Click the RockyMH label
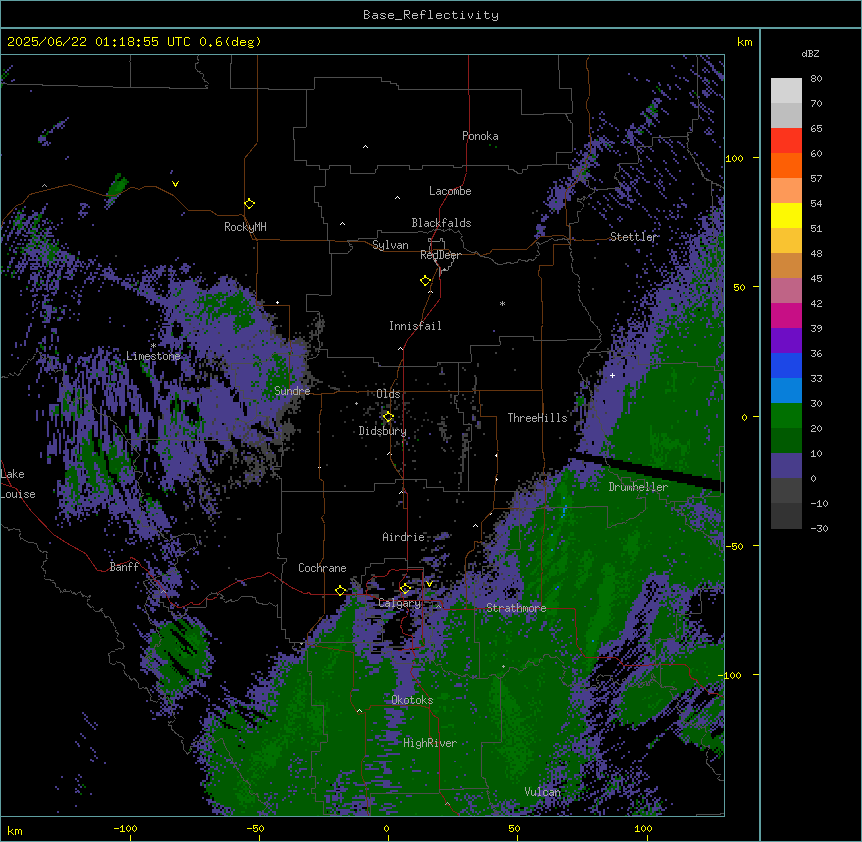The image size is (862, 842). click(245, 227)
